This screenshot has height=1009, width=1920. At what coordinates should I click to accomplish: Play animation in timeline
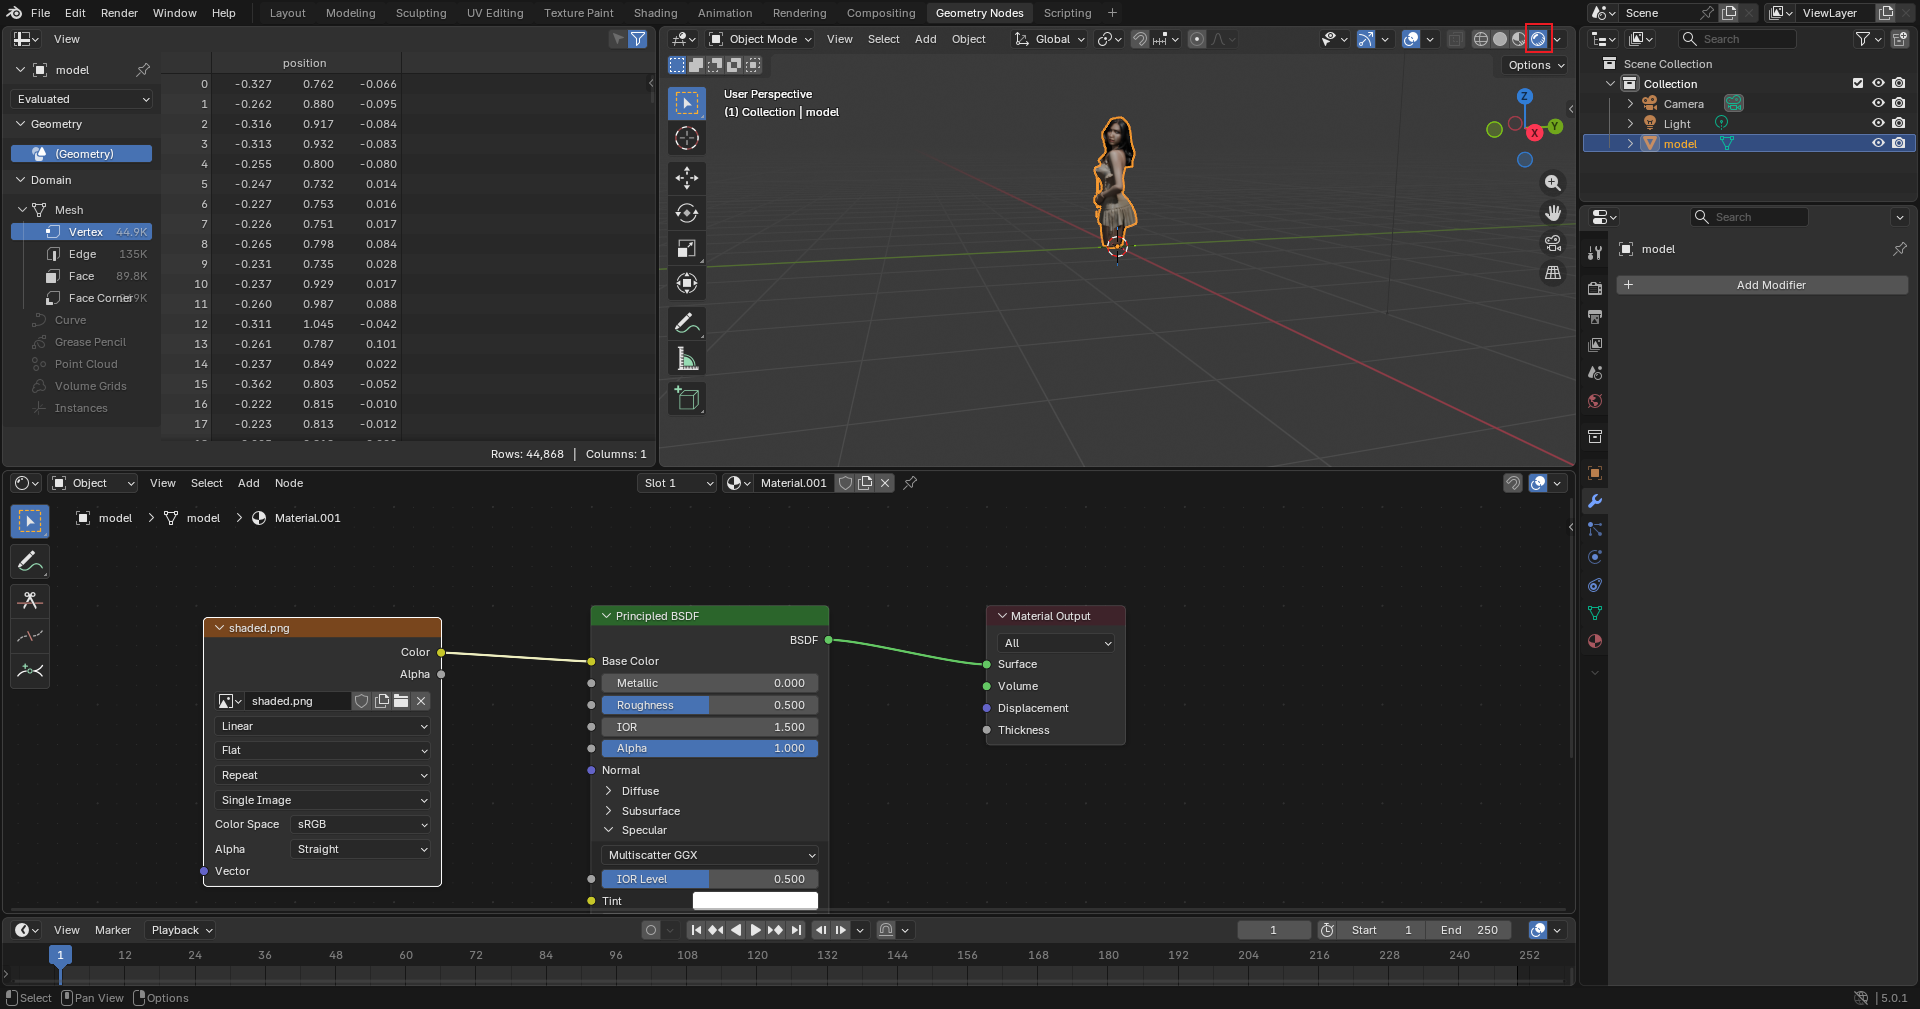(x=755, y=930)
